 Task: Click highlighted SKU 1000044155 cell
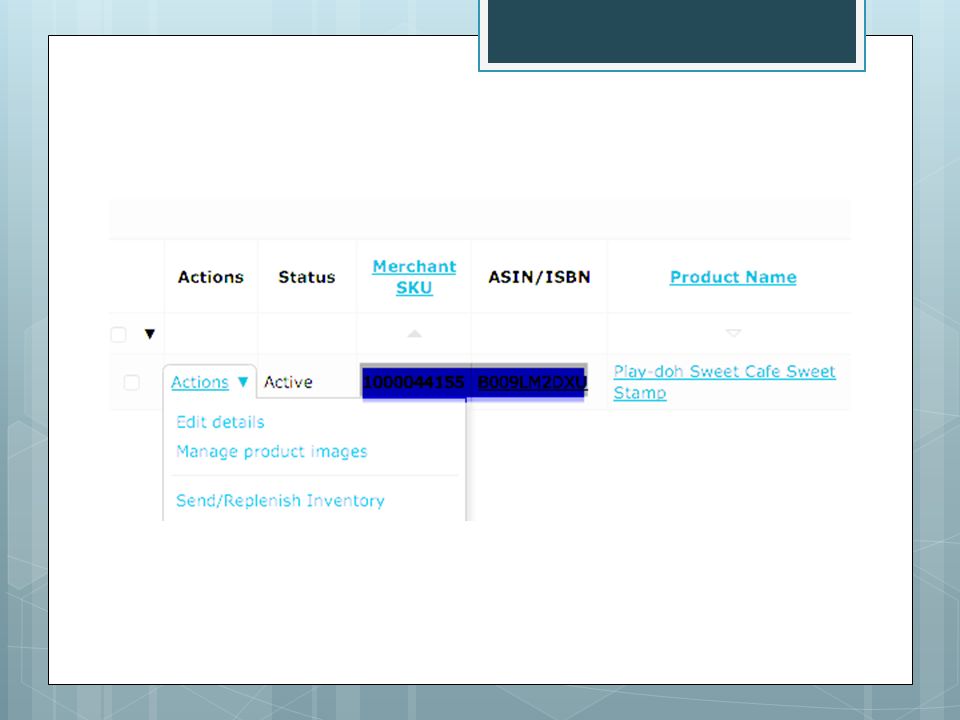point(413,382)
